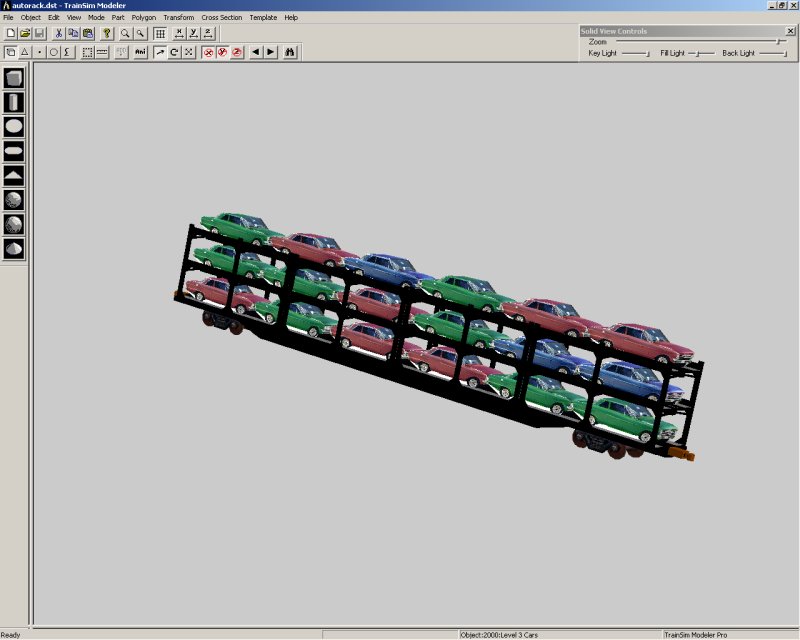Select the move arrow transform tool
The height and width of the screenshot is (640, 800).
pyautogui.click(x=160, y=52)
